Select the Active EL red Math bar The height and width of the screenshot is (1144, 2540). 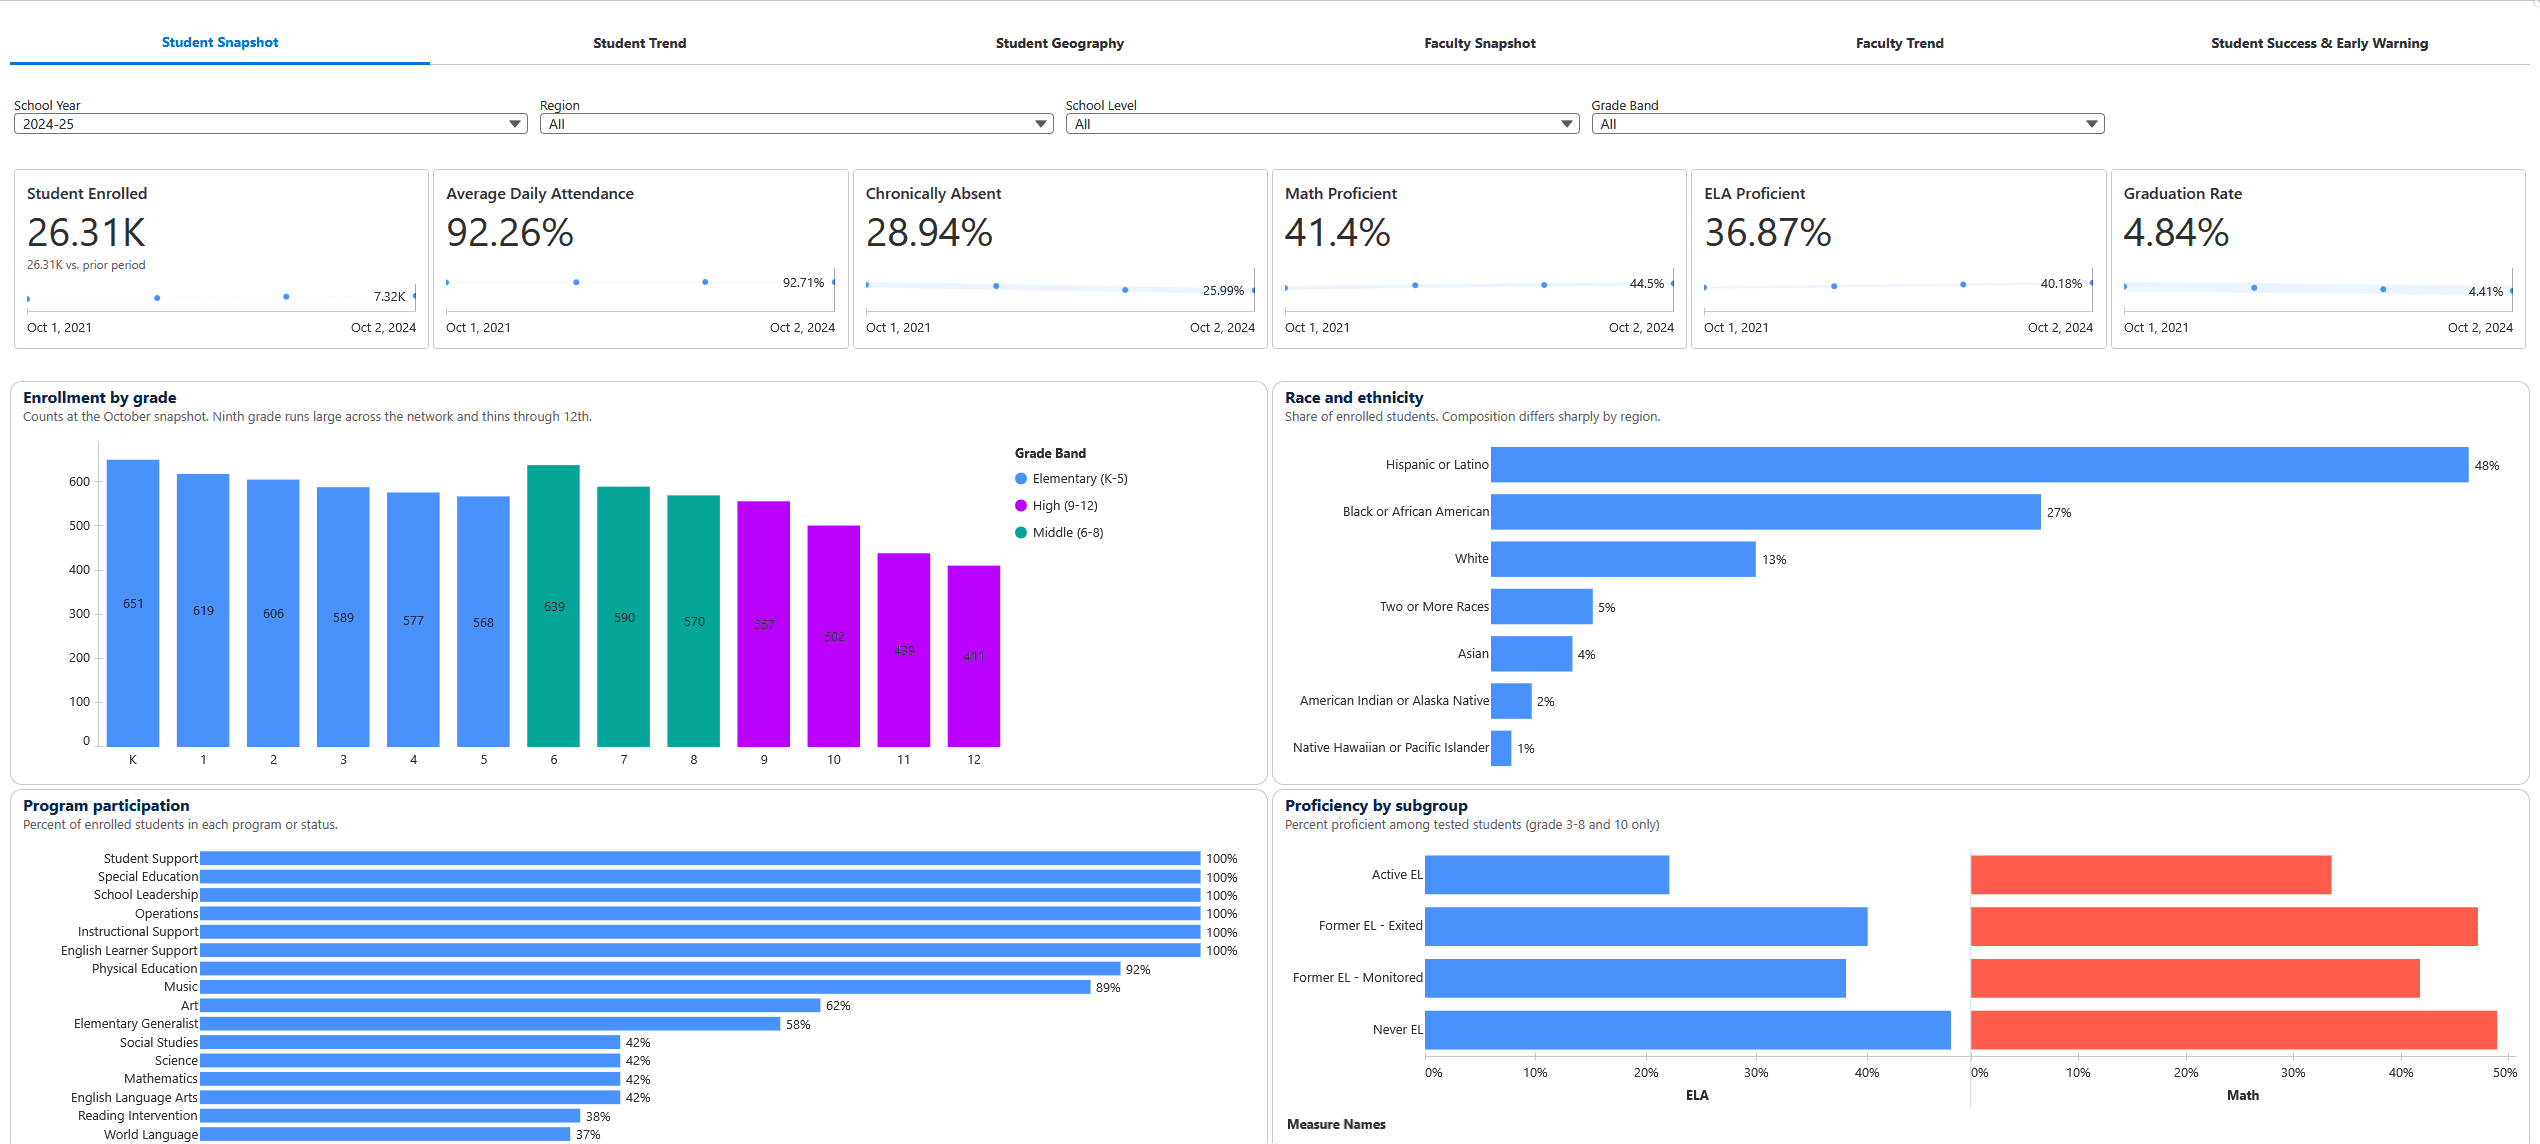(x=2151, y=875)
